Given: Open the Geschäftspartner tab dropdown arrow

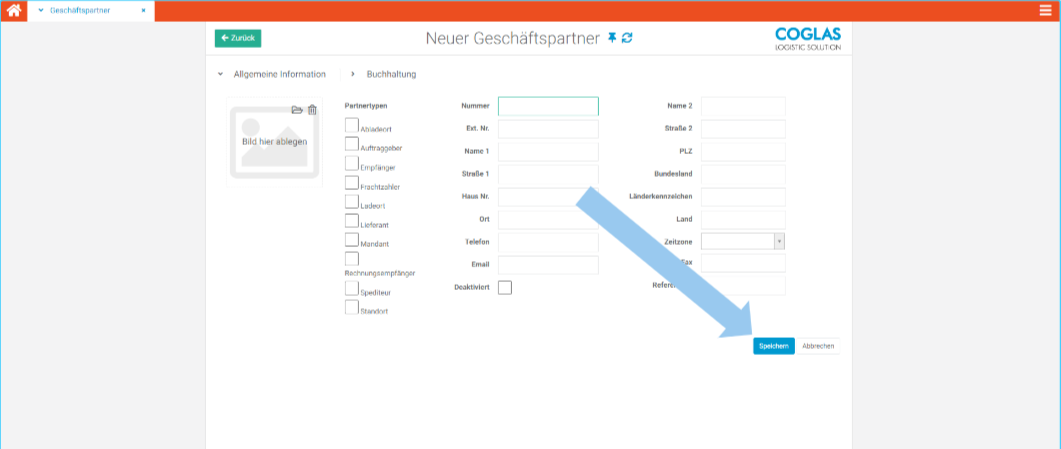Looking at the screenshot, I should tap(40, 11).
